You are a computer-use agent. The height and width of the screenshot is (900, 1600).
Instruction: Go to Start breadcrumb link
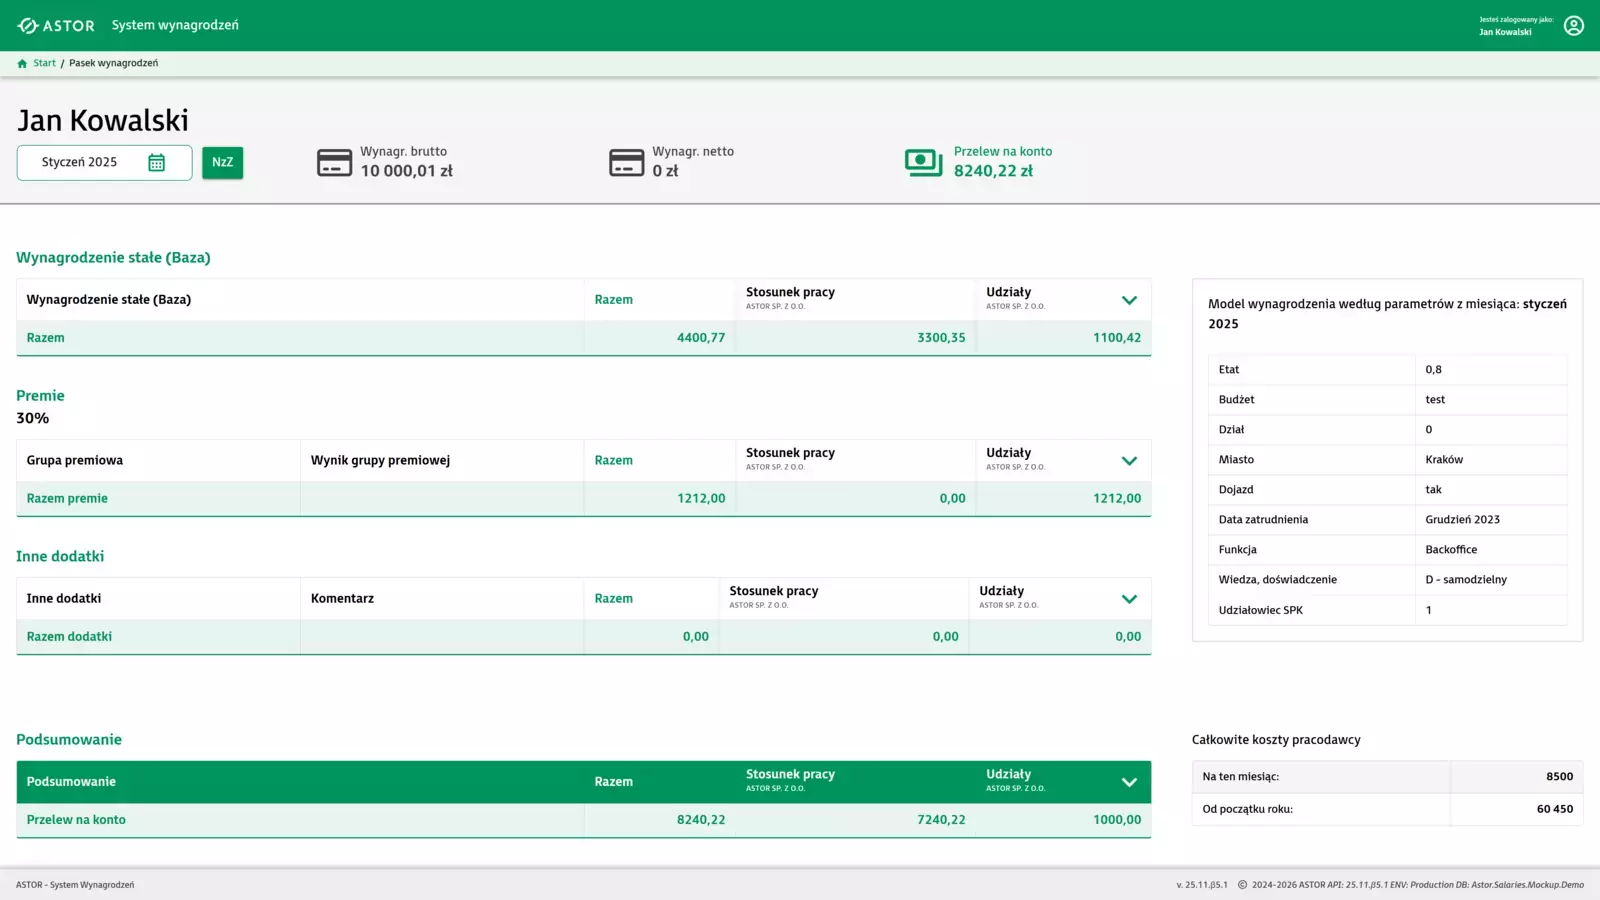pyautogui.click(x=44, y=63)
